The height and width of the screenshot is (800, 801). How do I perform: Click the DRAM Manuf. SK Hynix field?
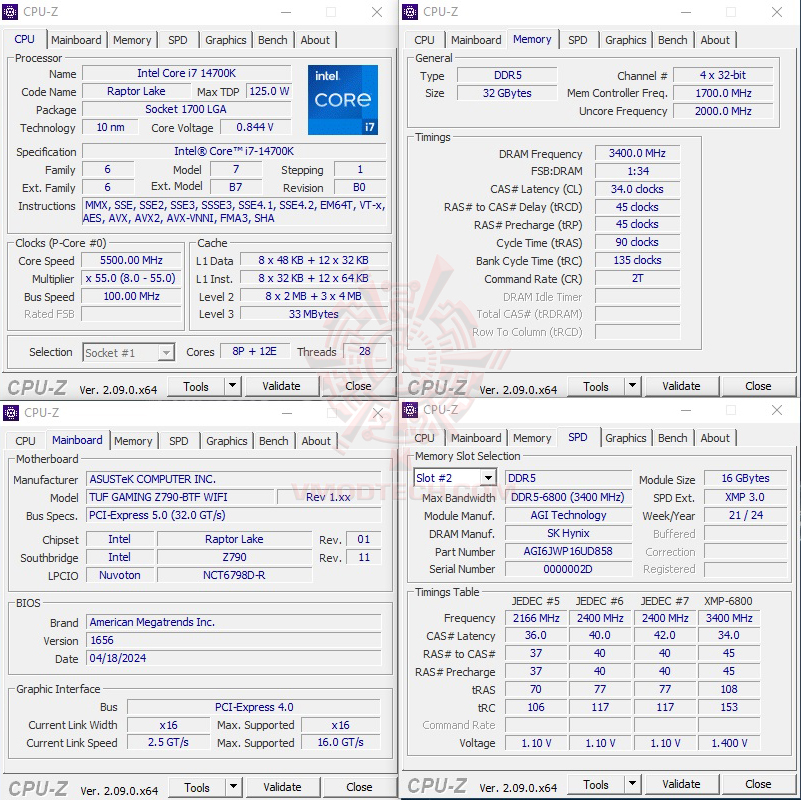[x=568, y=533]
